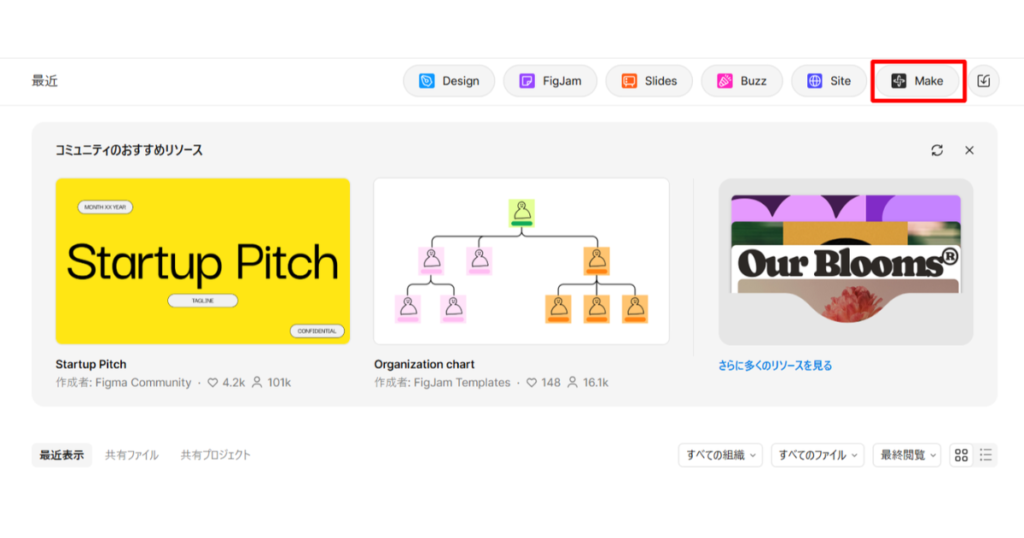Switch to the 共有ファイル tab

coord(132,455)
